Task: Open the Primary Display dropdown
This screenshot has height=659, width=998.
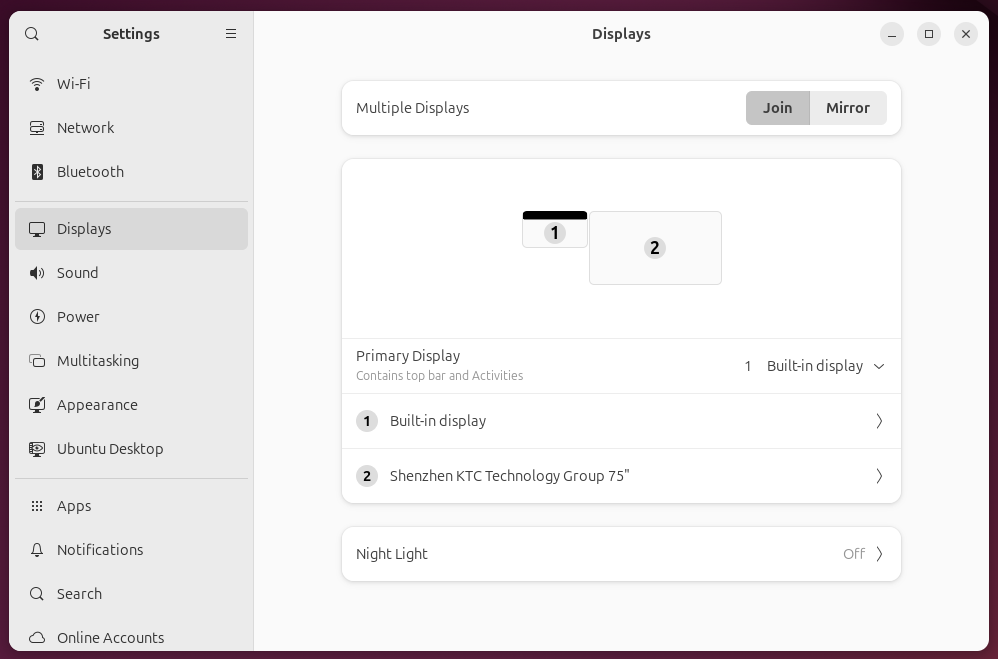Action: pos(817,366)
